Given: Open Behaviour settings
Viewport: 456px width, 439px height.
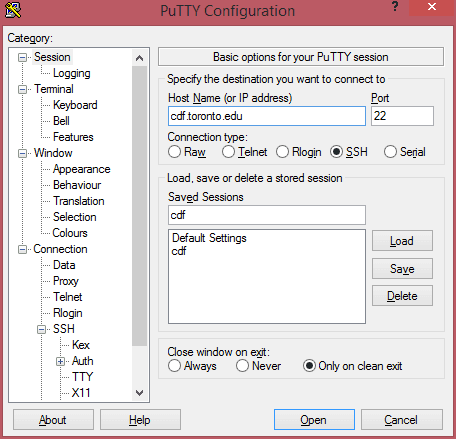Looking at the screenshot, I should tap(77, 185).
